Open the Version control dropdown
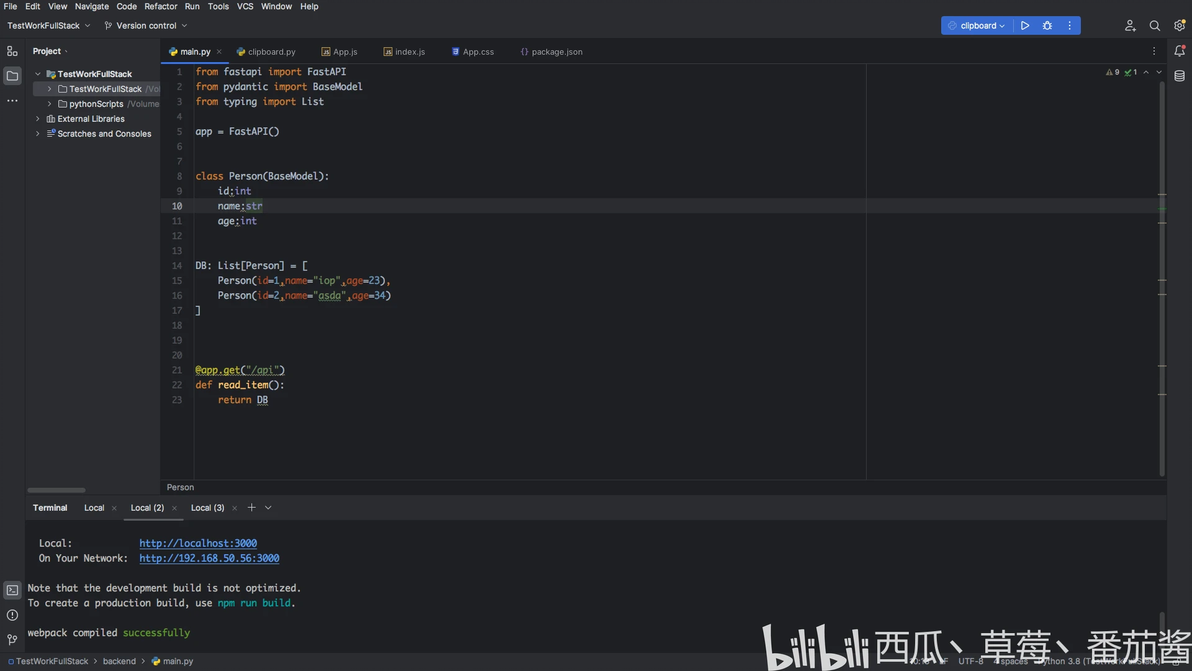The image size is (1192, 671). (146, 26)
